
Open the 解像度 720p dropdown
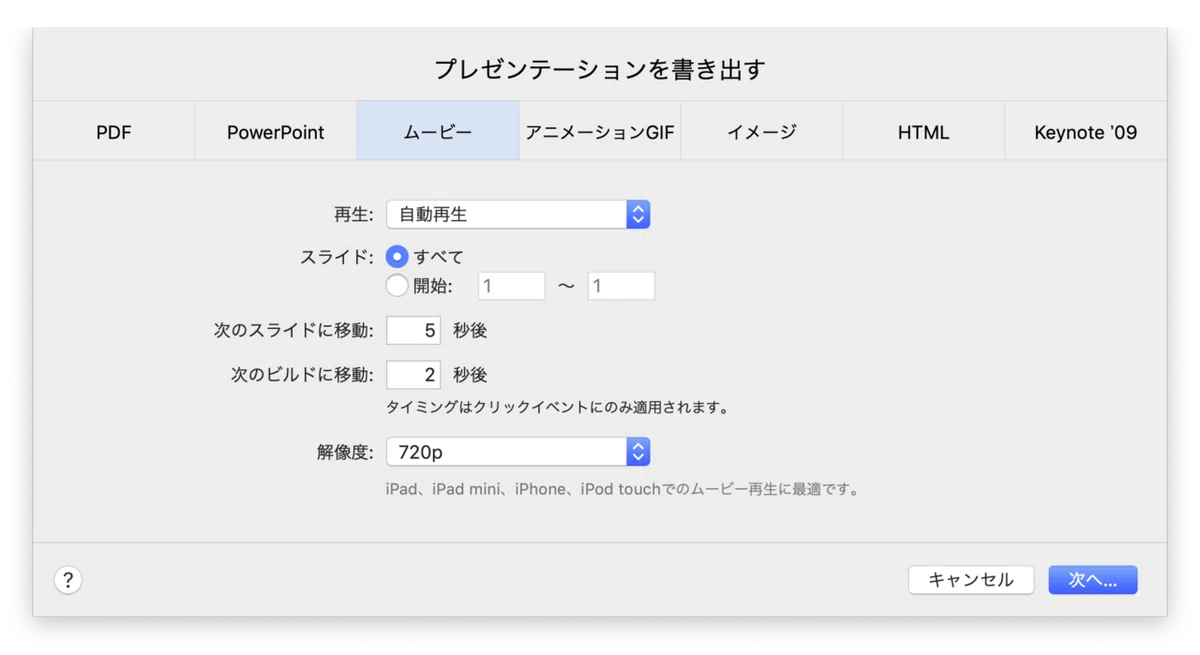coord(518,452)
